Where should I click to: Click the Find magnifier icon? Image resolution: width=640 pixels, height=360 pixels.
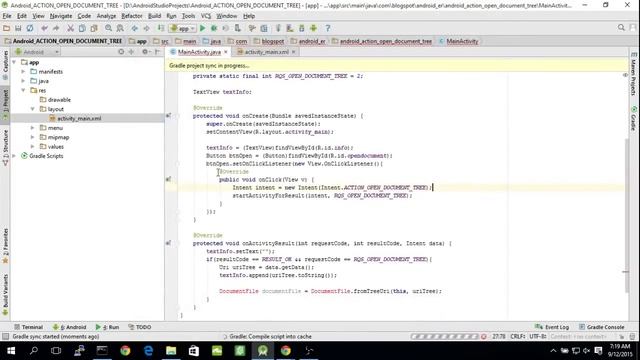pos(108,28)
